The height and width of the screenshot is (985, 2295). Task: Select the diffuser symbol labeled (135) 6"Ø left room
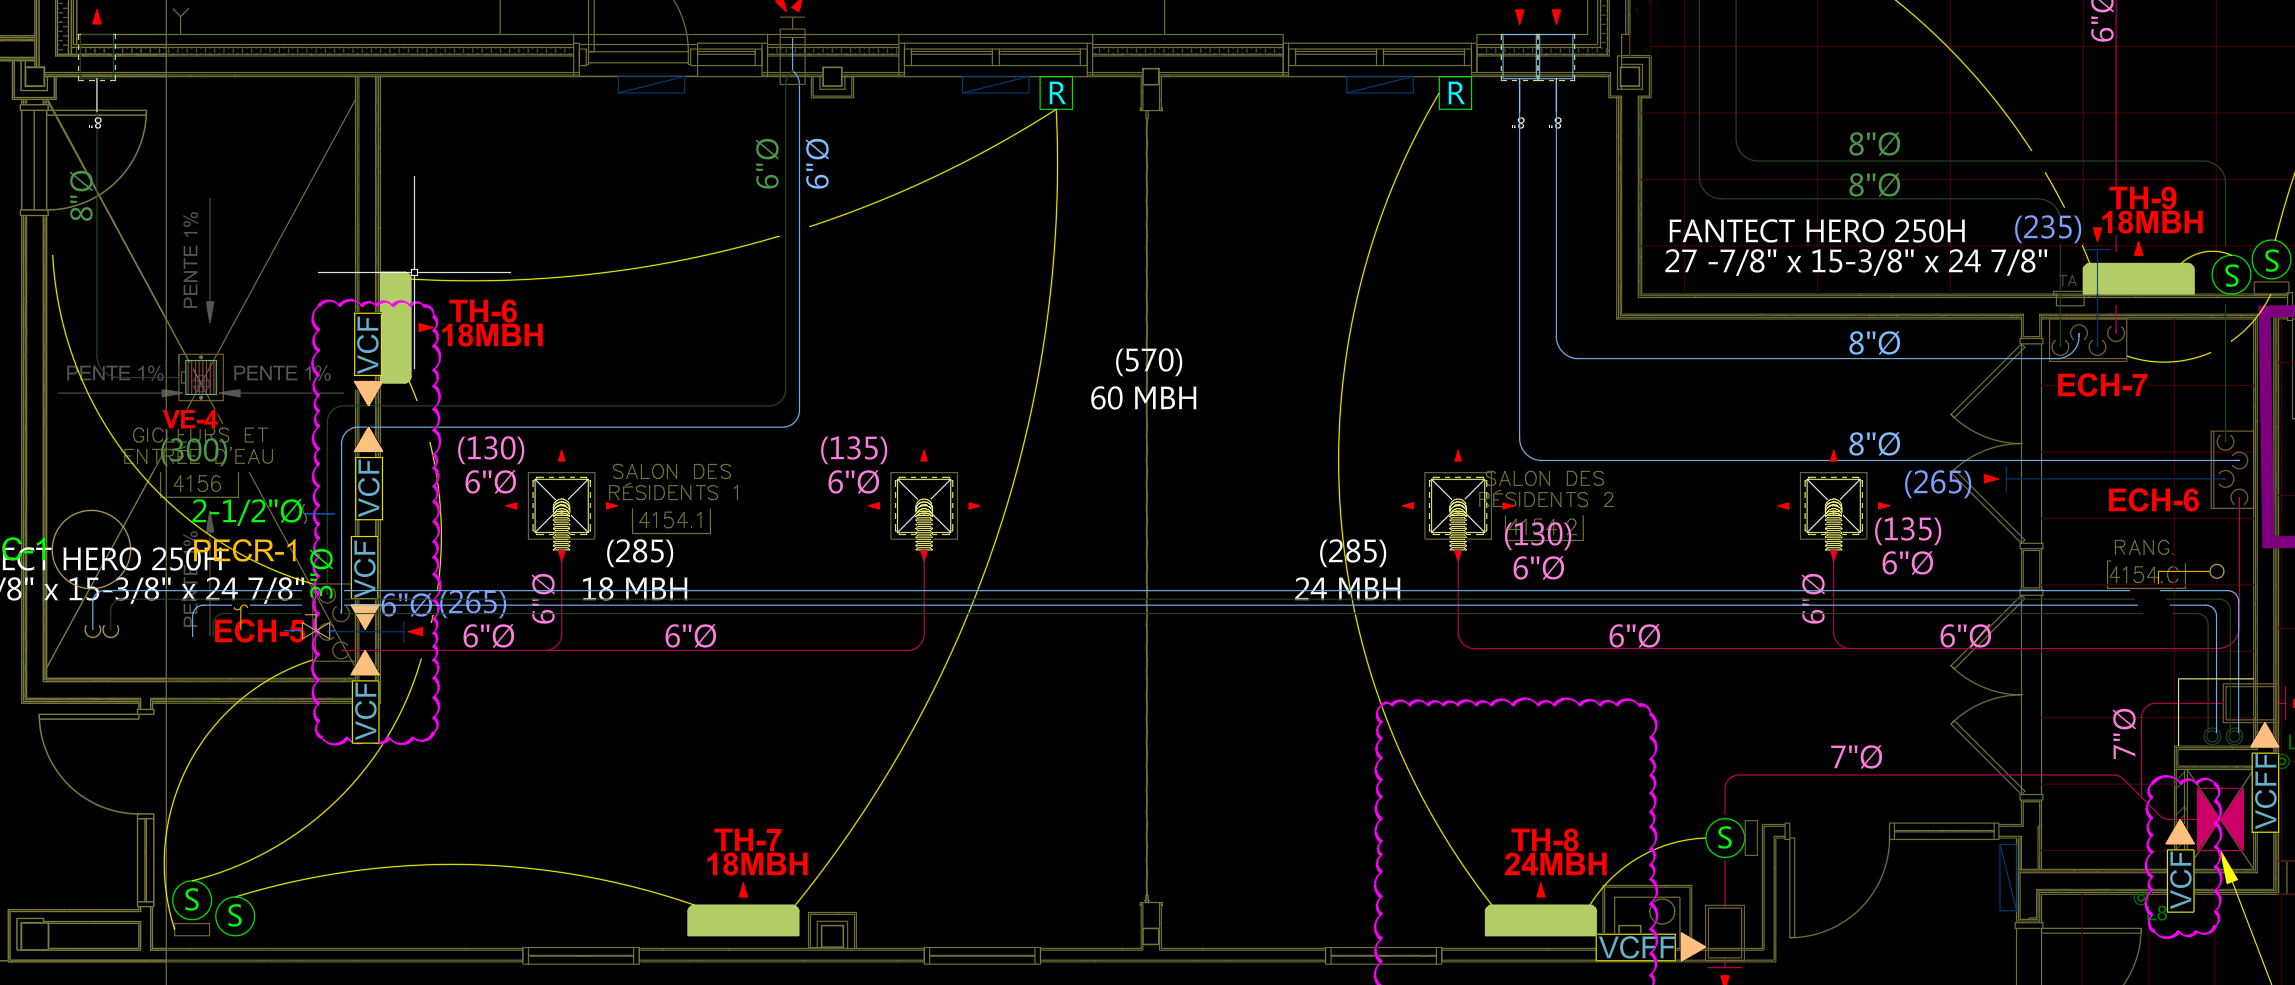pos(924,506)
